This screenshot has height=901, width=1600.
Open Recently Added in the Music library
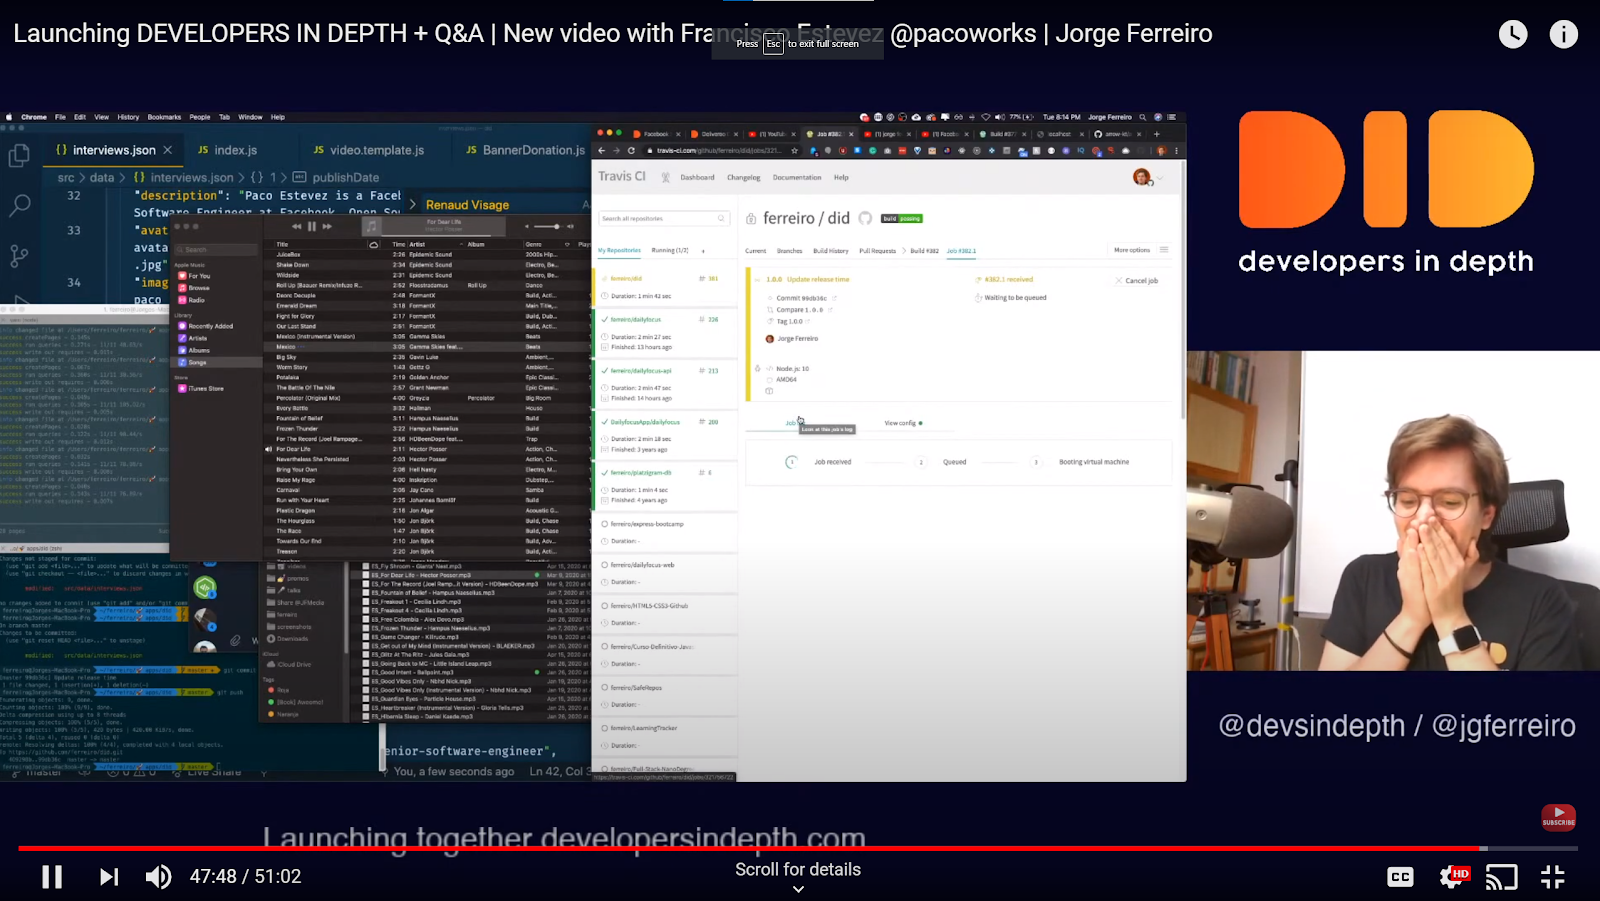[x=205, y=326]
